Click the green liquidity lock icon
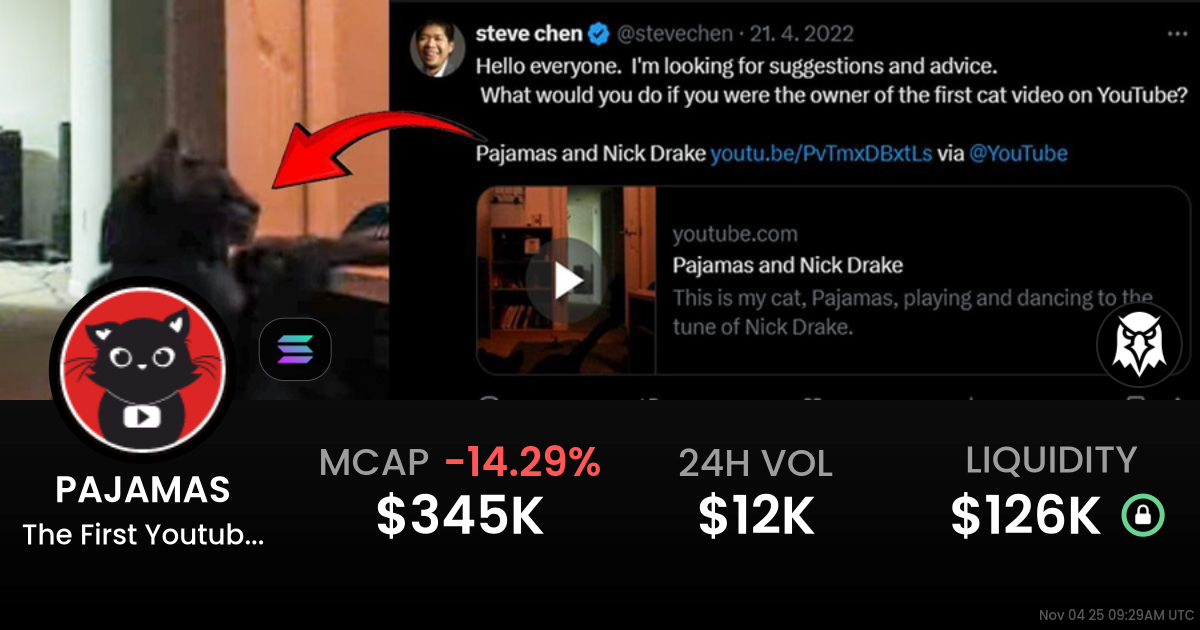Image resolution: width=1200 pixels, height=630 pixels. click(x=1143, y=515)
